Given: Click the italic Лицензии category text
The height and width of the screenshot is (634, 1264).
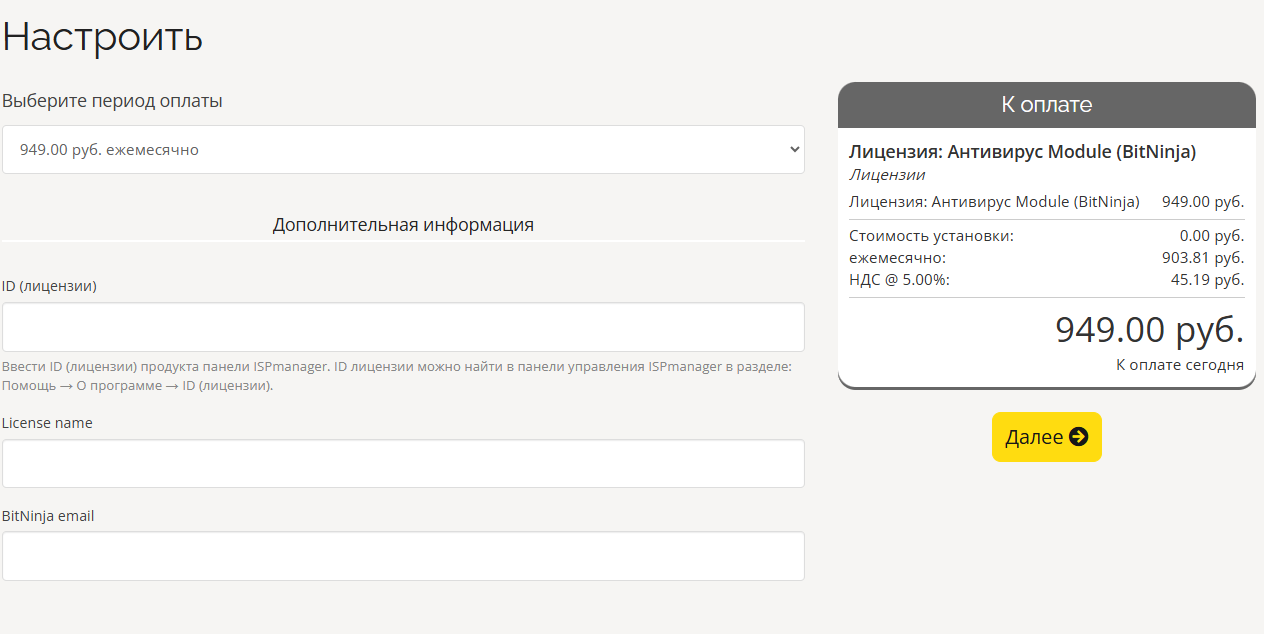Looking at the screenshot, I should (887, 175).
